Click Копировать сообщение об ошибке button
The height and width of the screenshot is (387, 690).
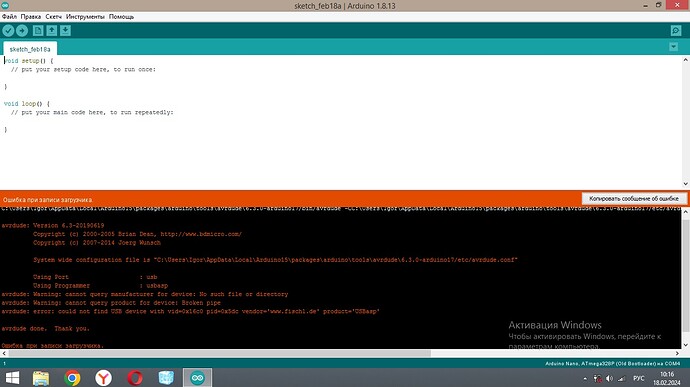(x=634, y=199)
